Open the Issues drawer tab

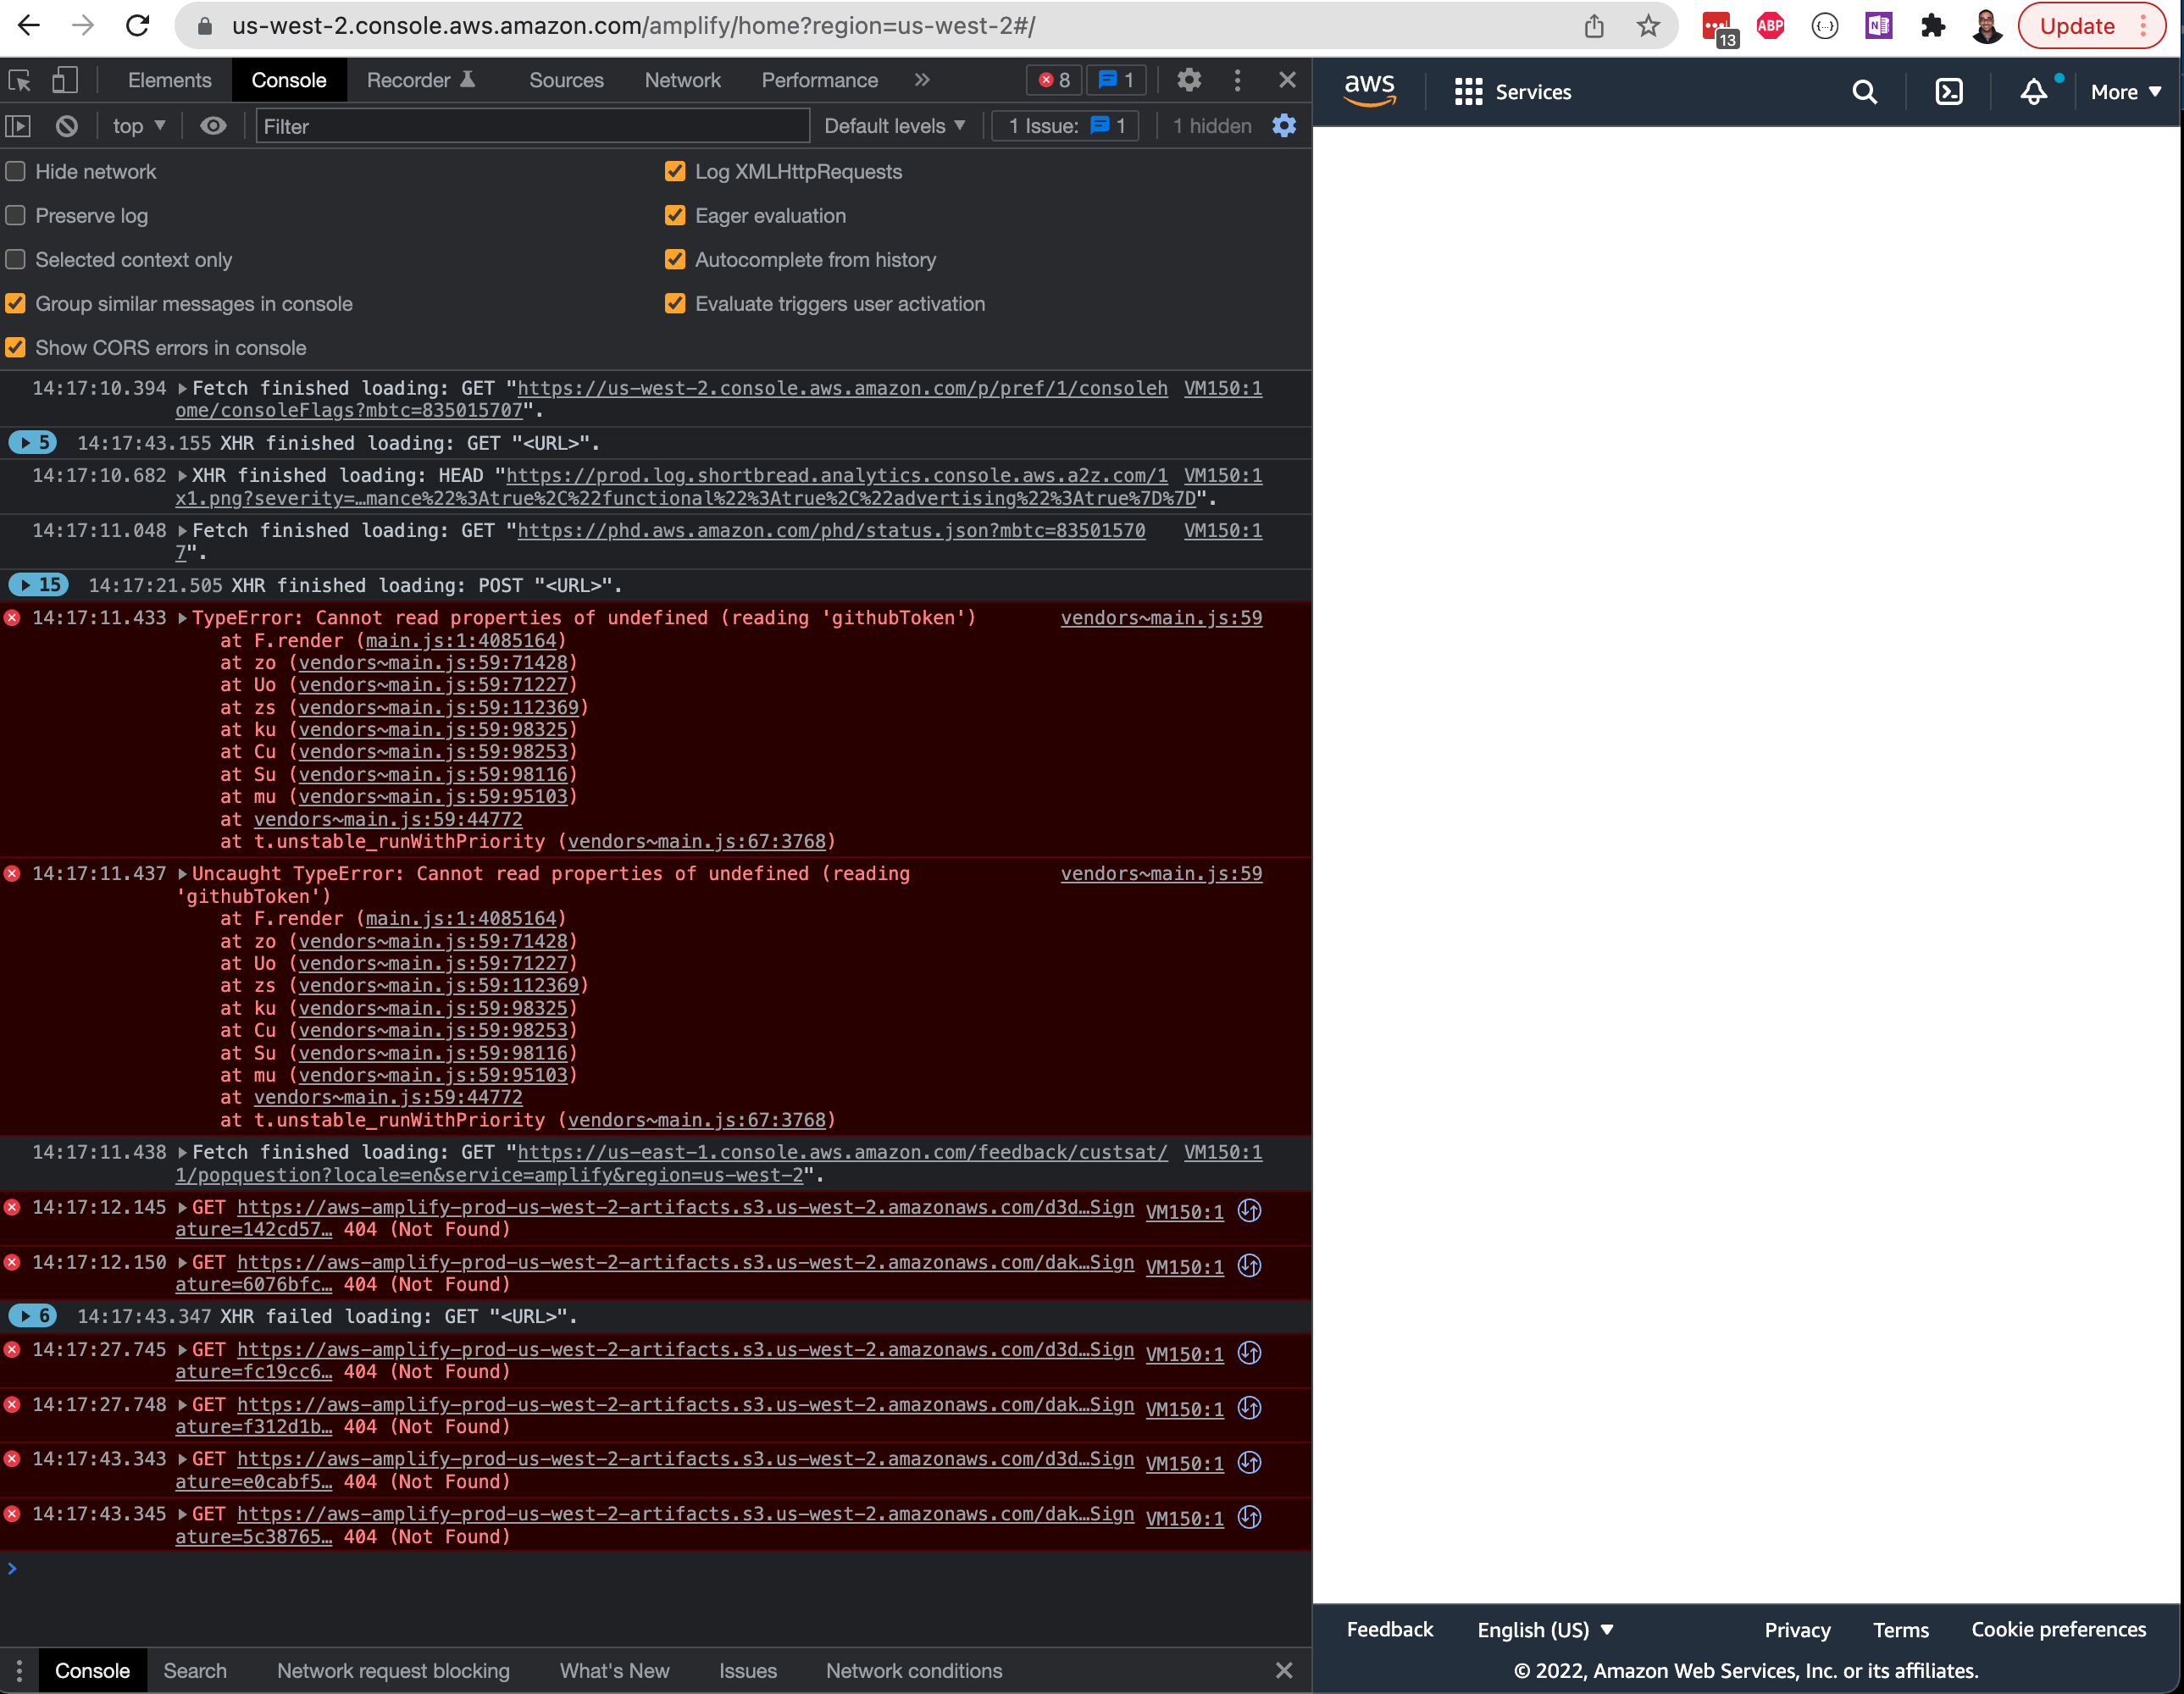click(747, 1671)
